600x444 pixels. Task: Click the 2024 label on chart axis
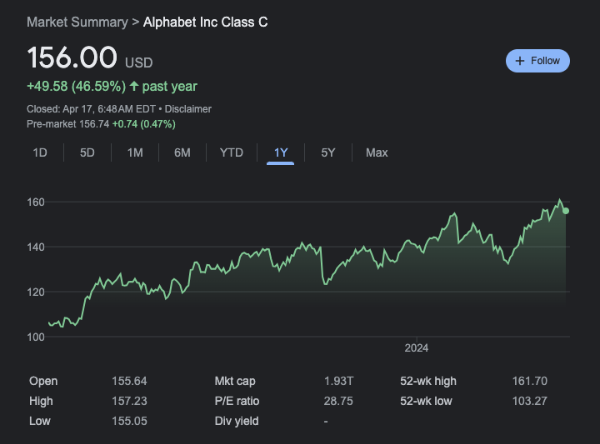(416, 348)
